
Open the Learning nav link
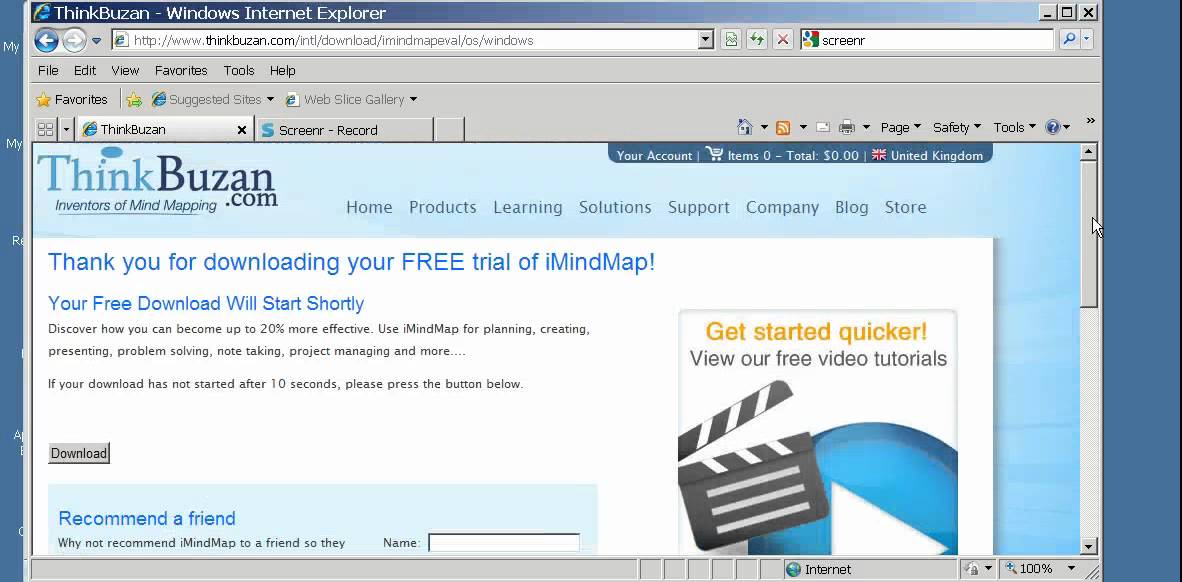pyautogui.click(x=528, y=207)
